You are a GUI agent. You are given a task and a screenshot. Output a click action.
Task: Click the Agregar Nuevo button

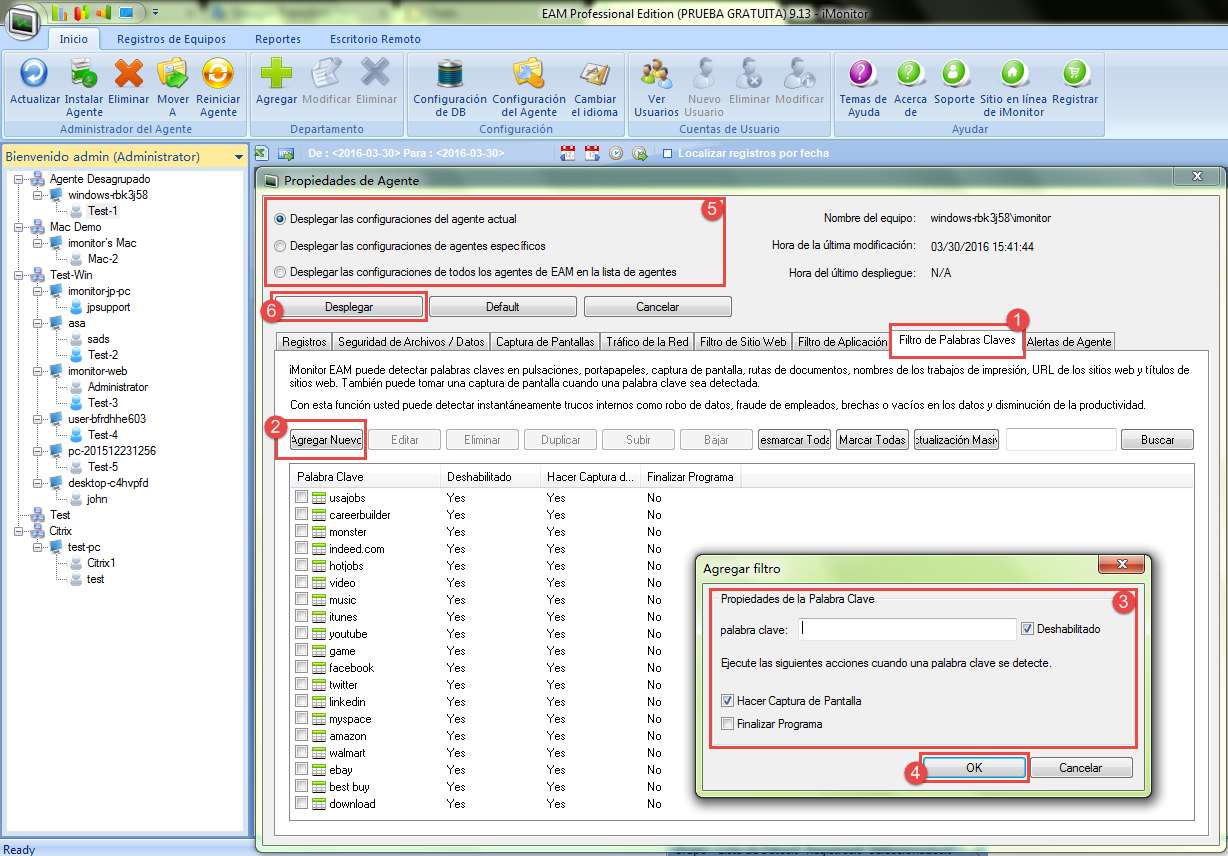click(x=325, y=440)
